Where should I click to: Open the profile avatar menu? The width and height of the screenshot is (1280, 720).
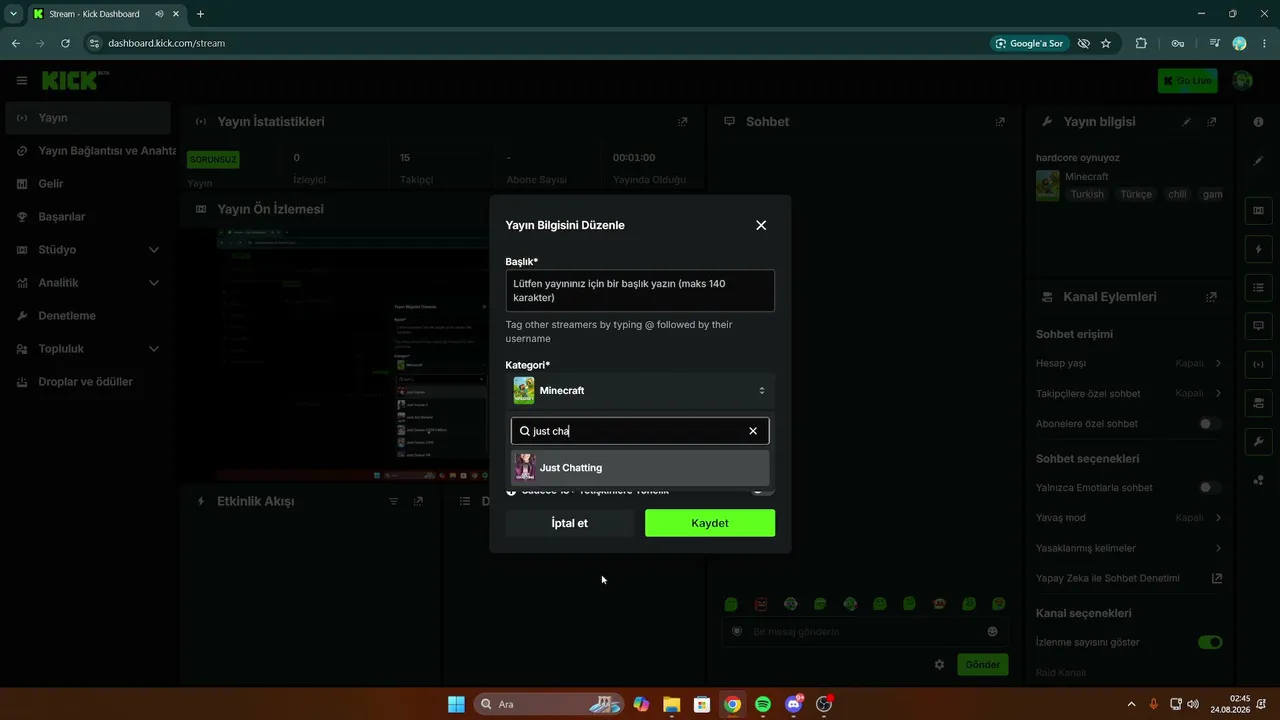coord(1242,81)
